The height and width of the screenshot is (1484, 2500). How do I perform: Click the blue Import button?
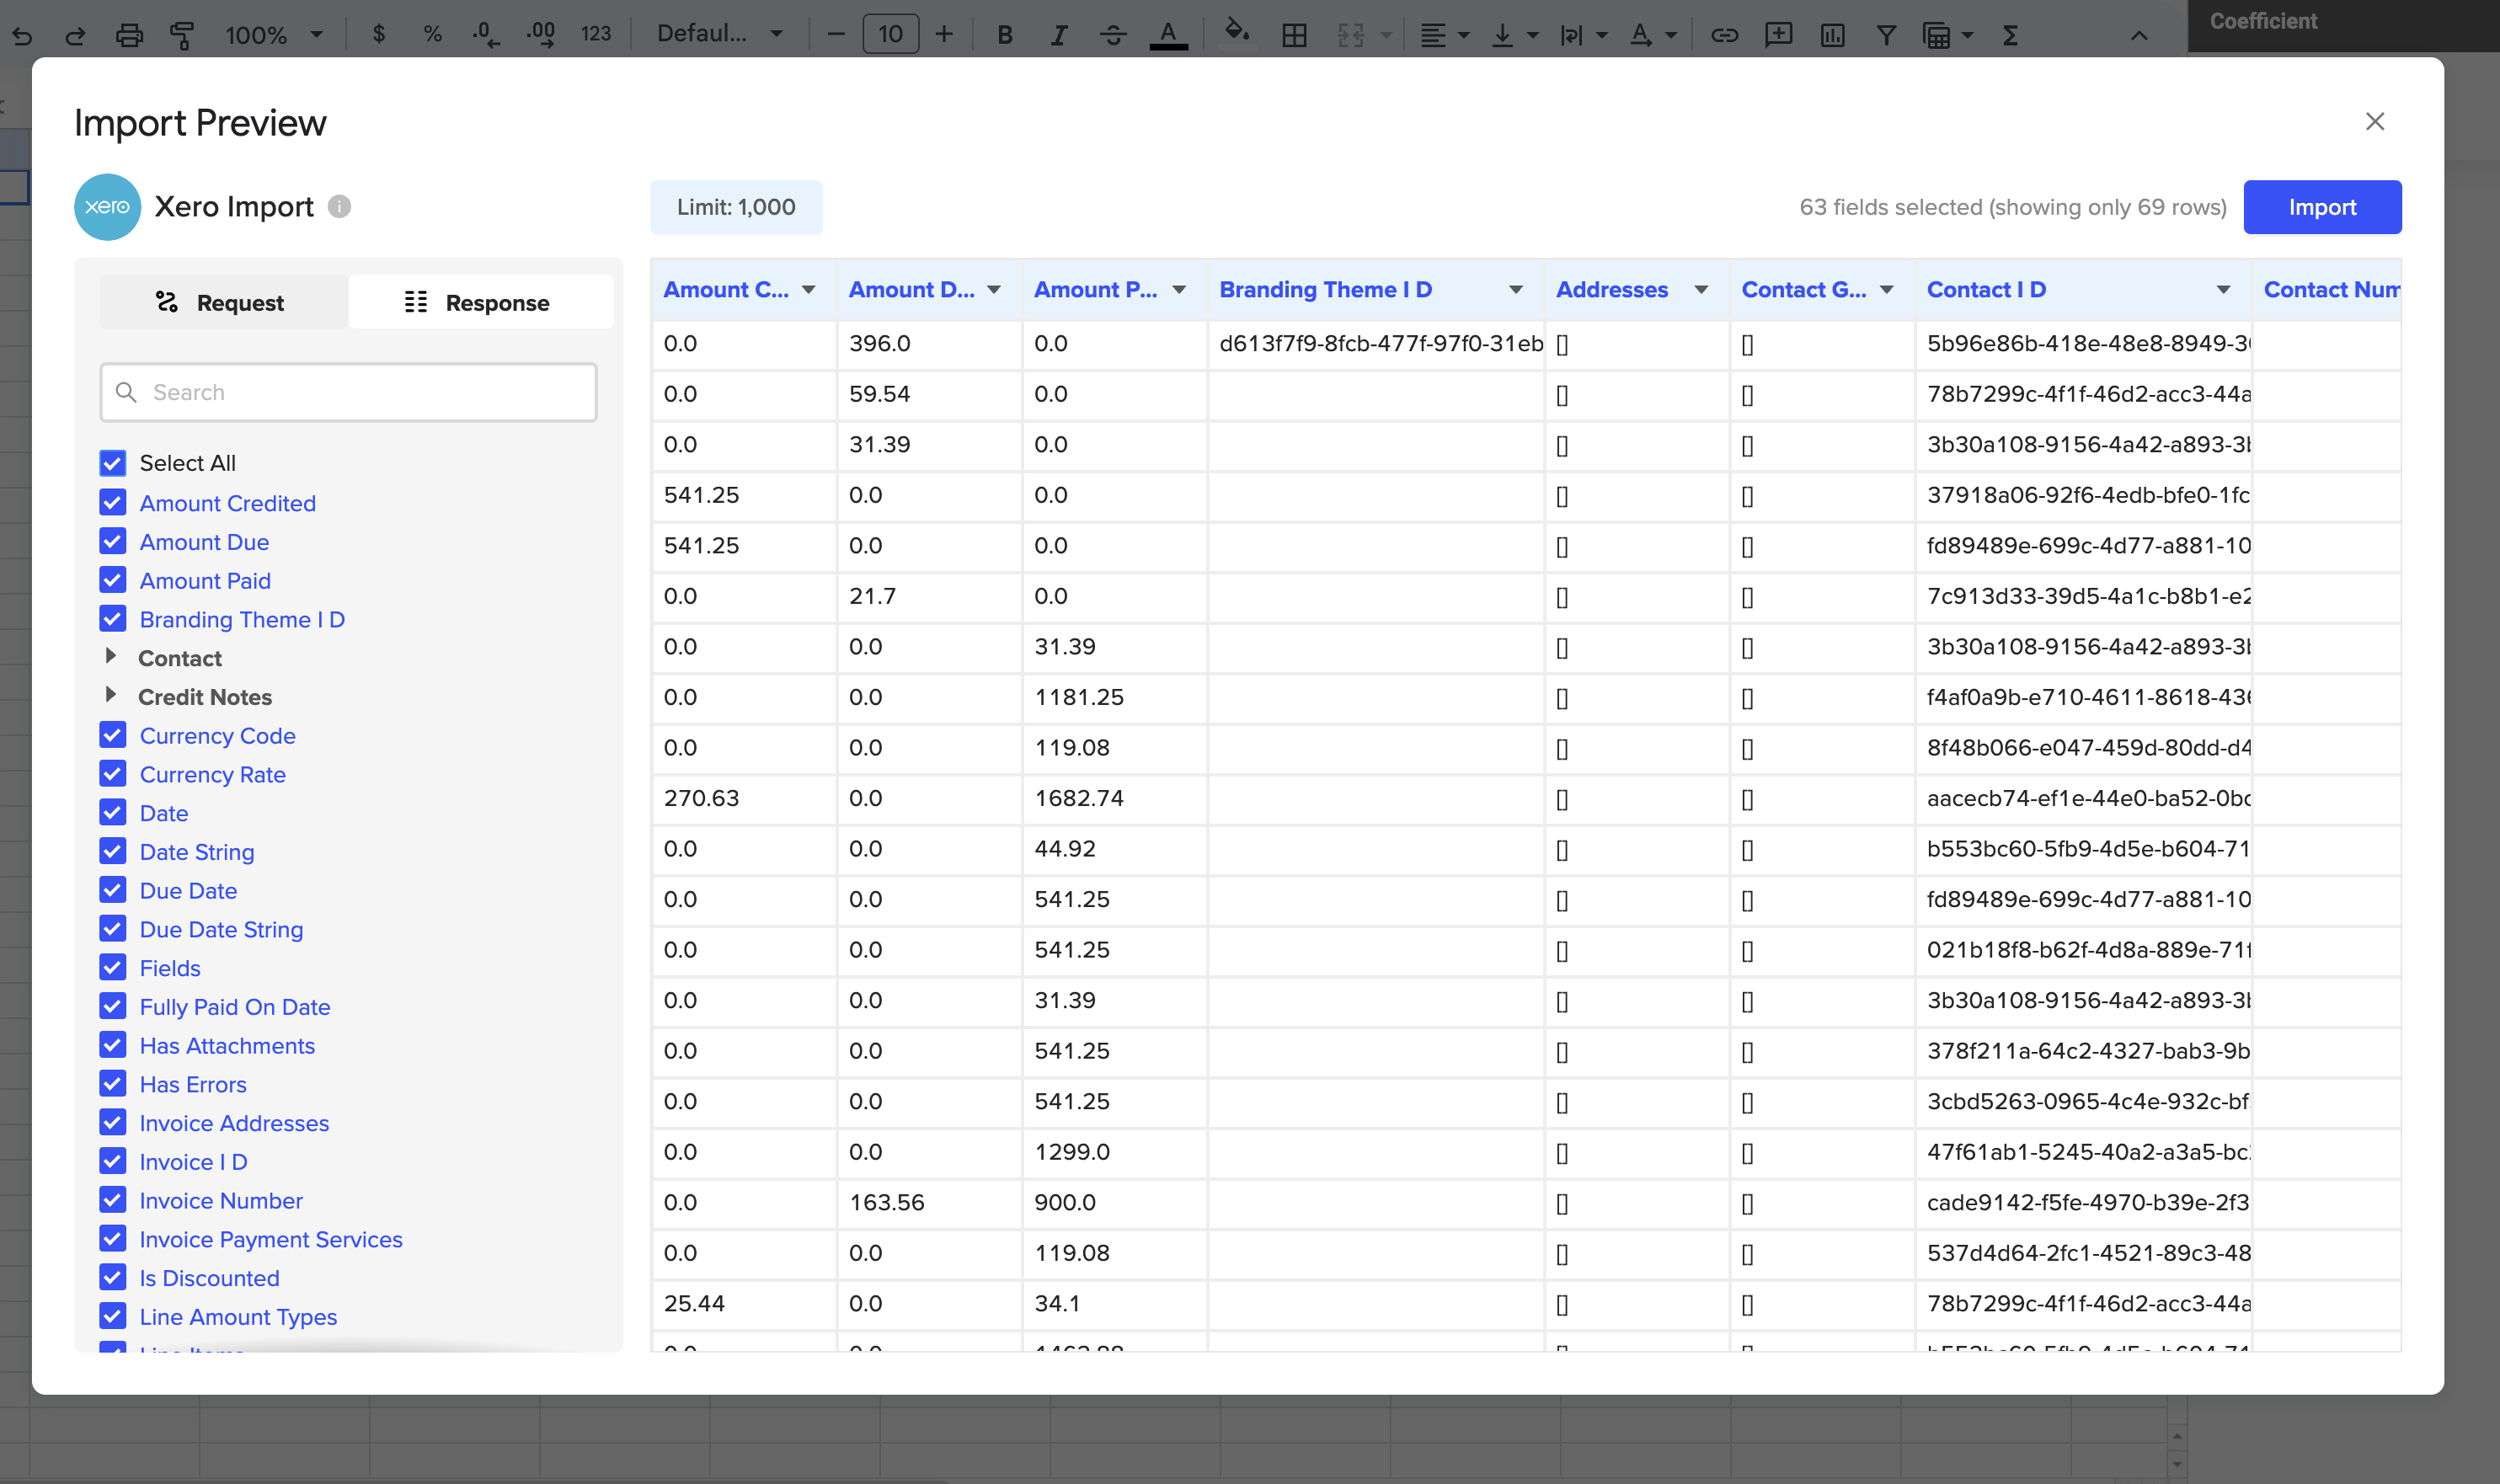click(x=2322, y=207)
